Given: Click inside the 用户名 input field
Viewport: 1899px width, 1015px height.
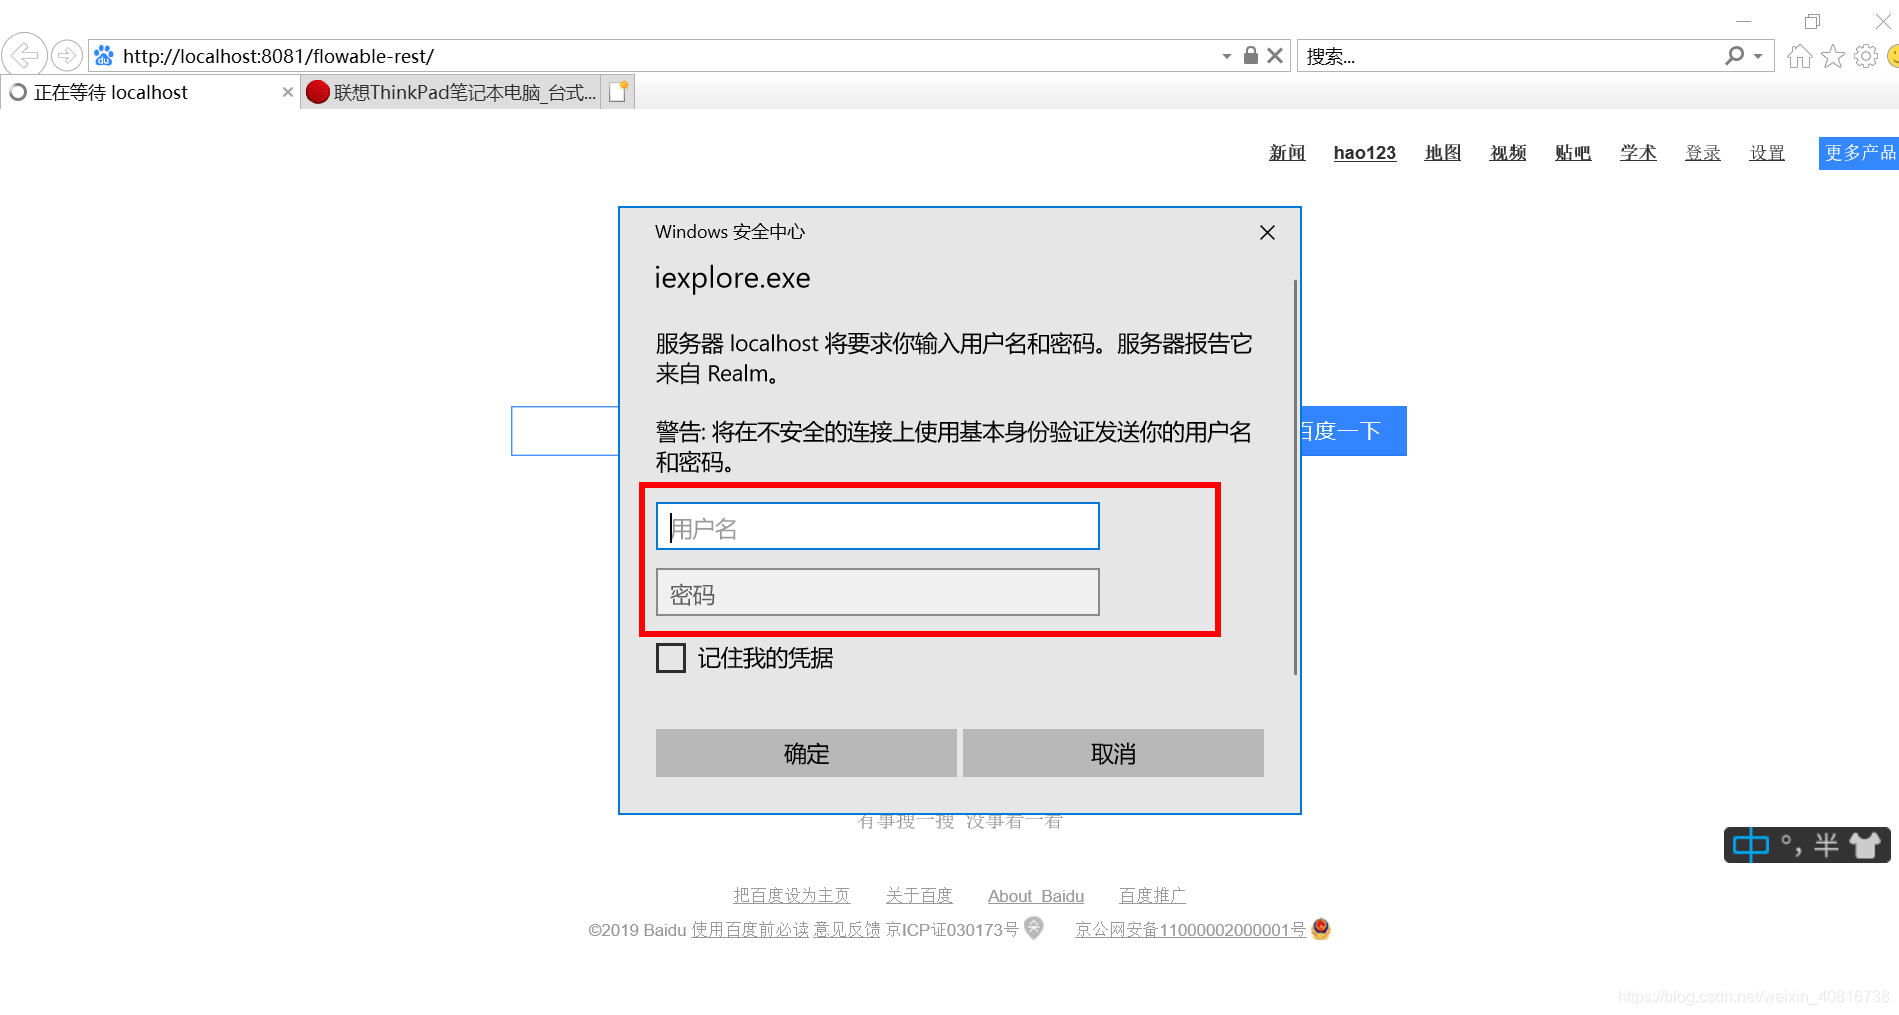Looking at the screenshot, I should click(877, 526).
